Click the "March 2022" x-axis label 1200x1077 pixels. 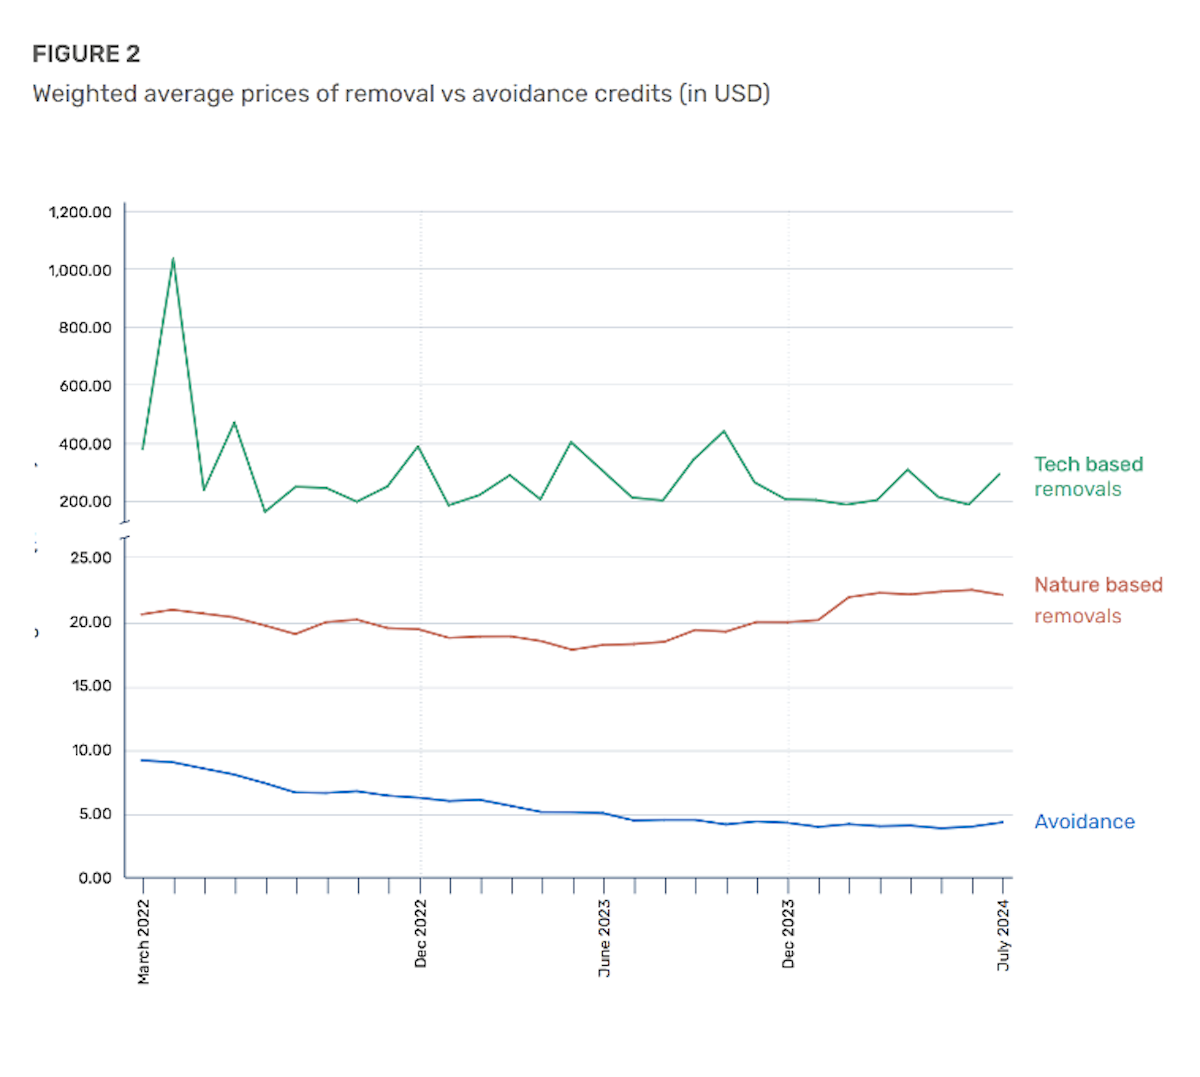[x=143, y=941]
